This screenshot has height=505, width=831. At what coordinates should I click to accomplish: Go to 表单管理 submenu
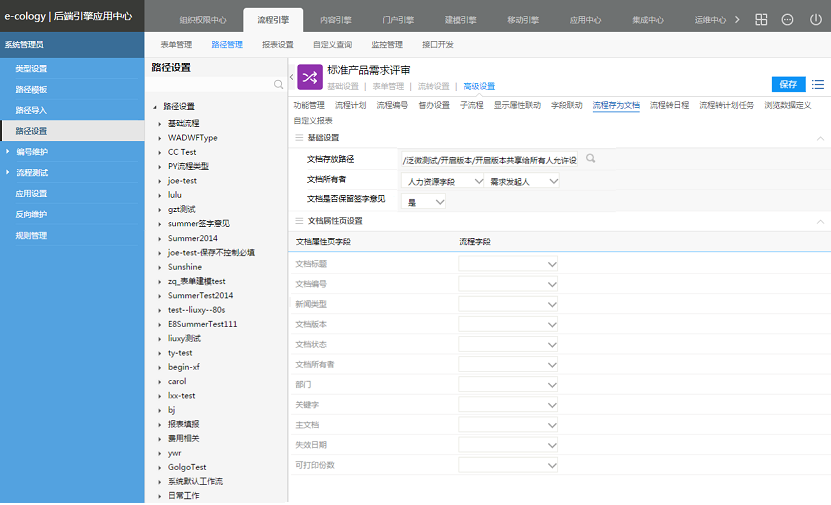pos(176,45)
